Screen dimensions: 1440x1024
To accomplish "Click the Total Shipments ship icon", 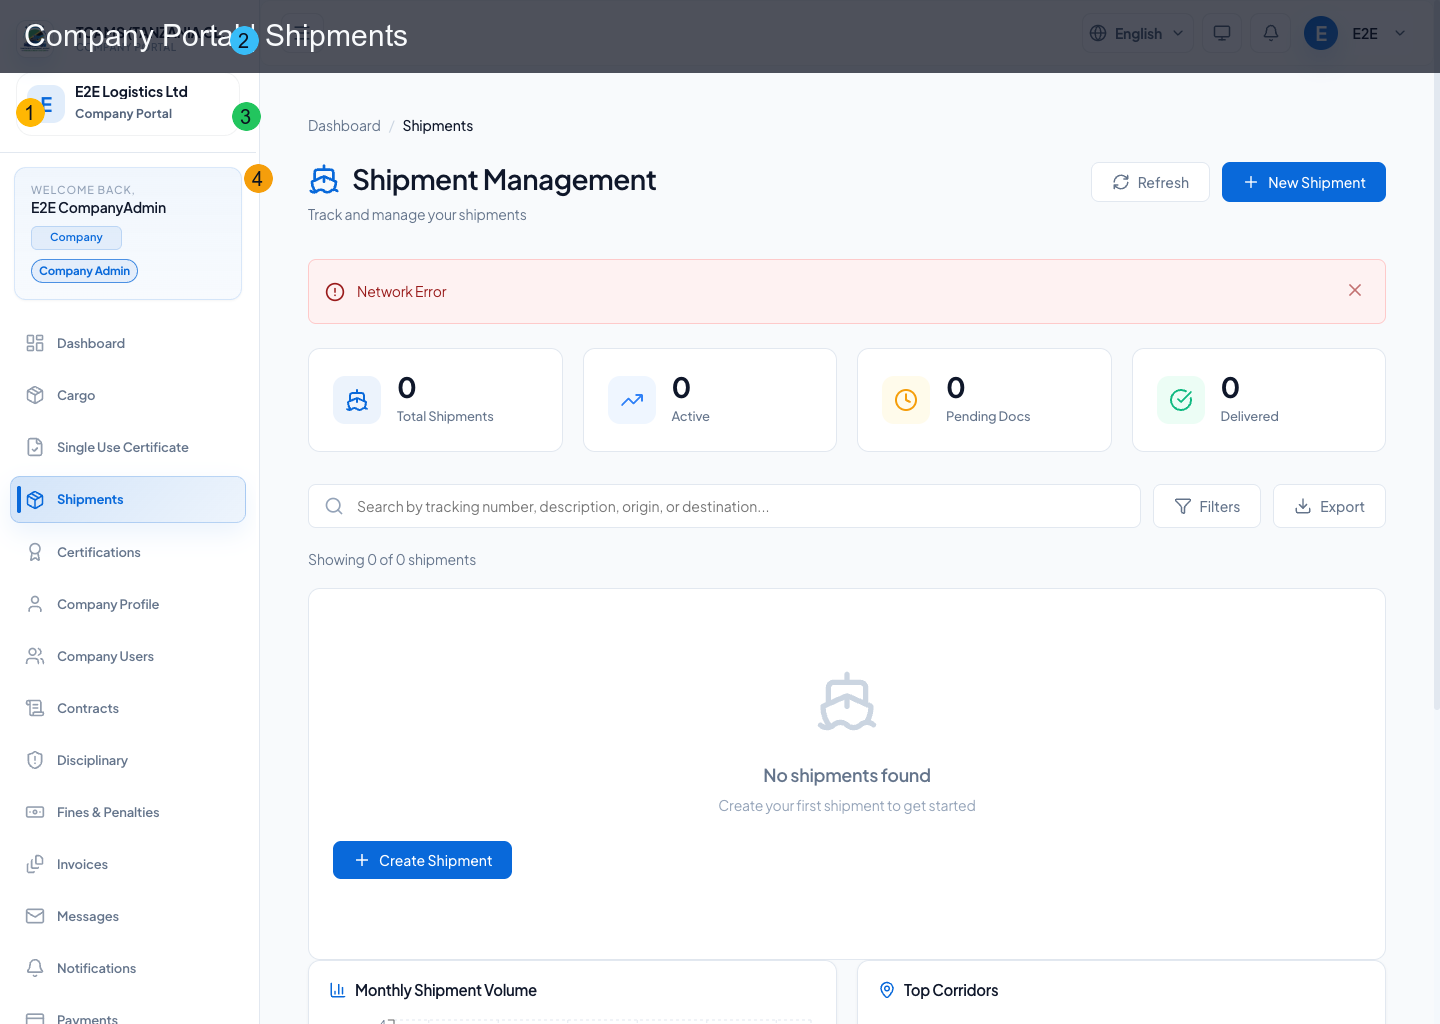I will 357,400.
